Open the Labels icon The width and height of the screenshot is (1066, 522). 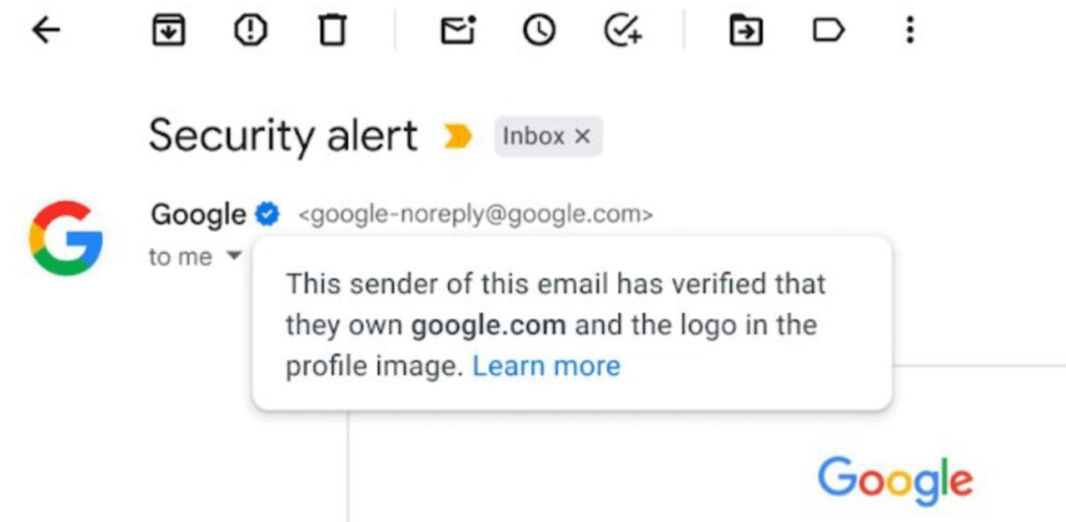828,30
